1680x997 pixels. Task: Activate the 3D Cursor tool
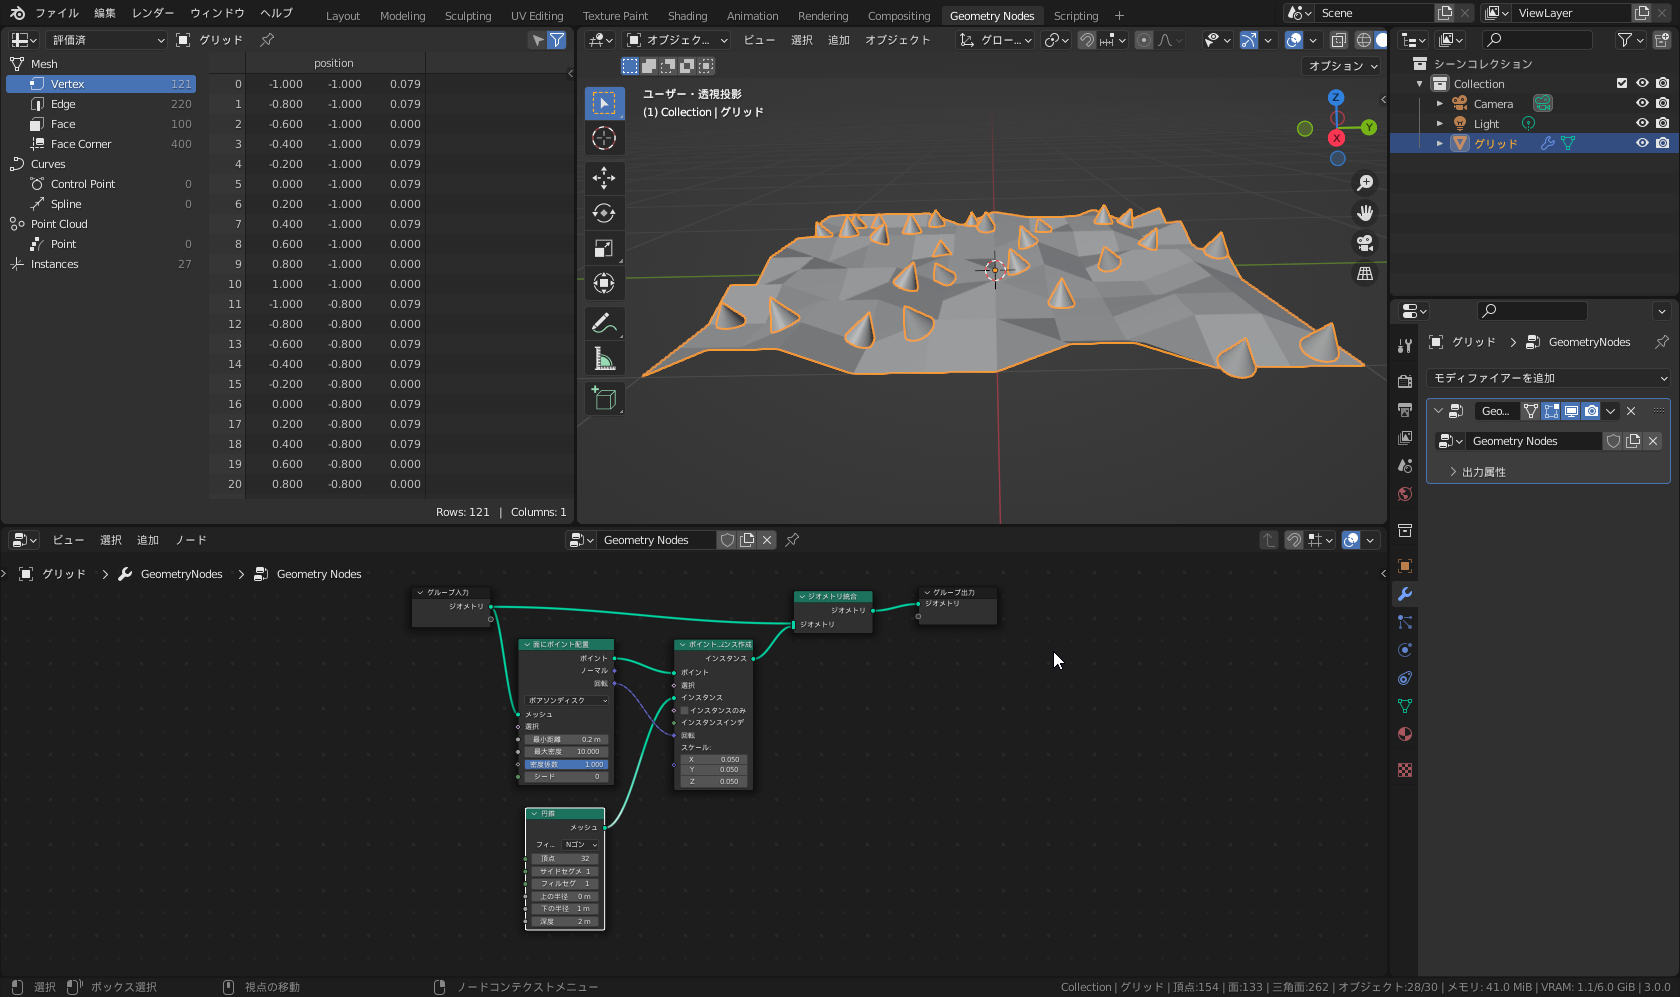tap(604, 138)
